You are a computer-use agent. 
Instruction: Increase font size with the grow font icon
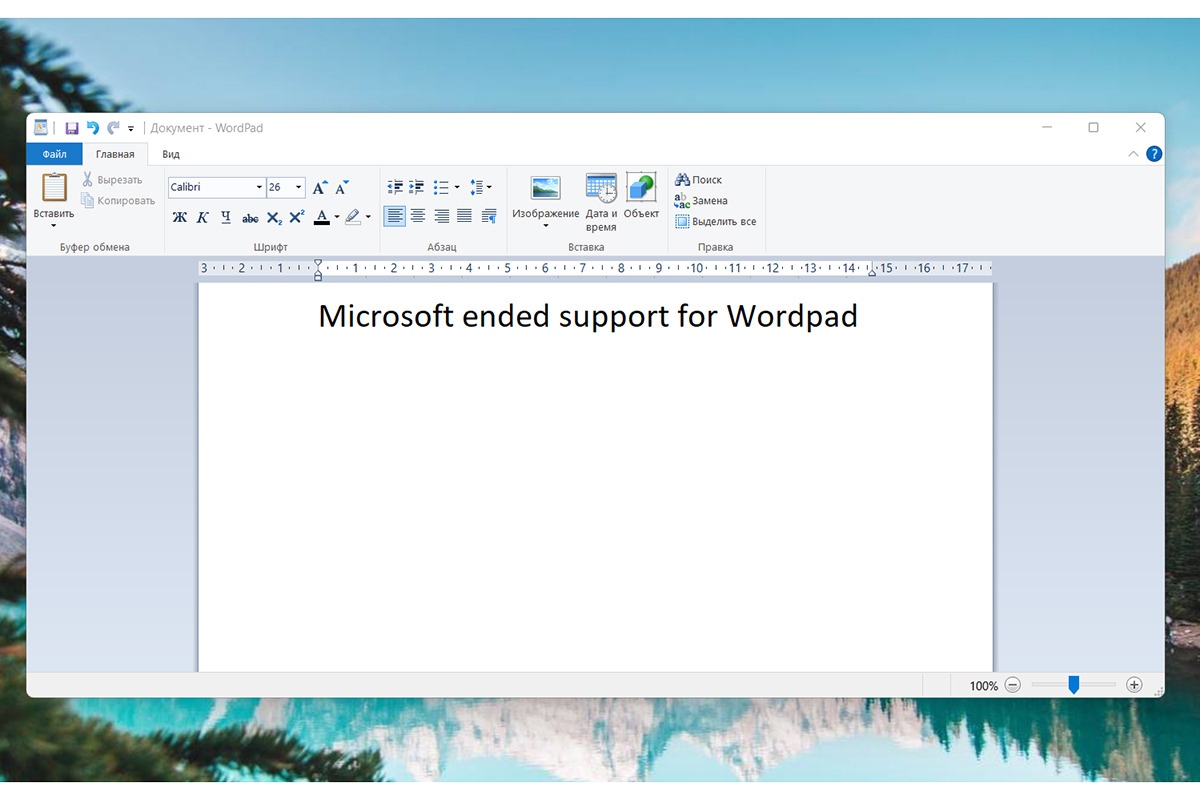(320, 187)
